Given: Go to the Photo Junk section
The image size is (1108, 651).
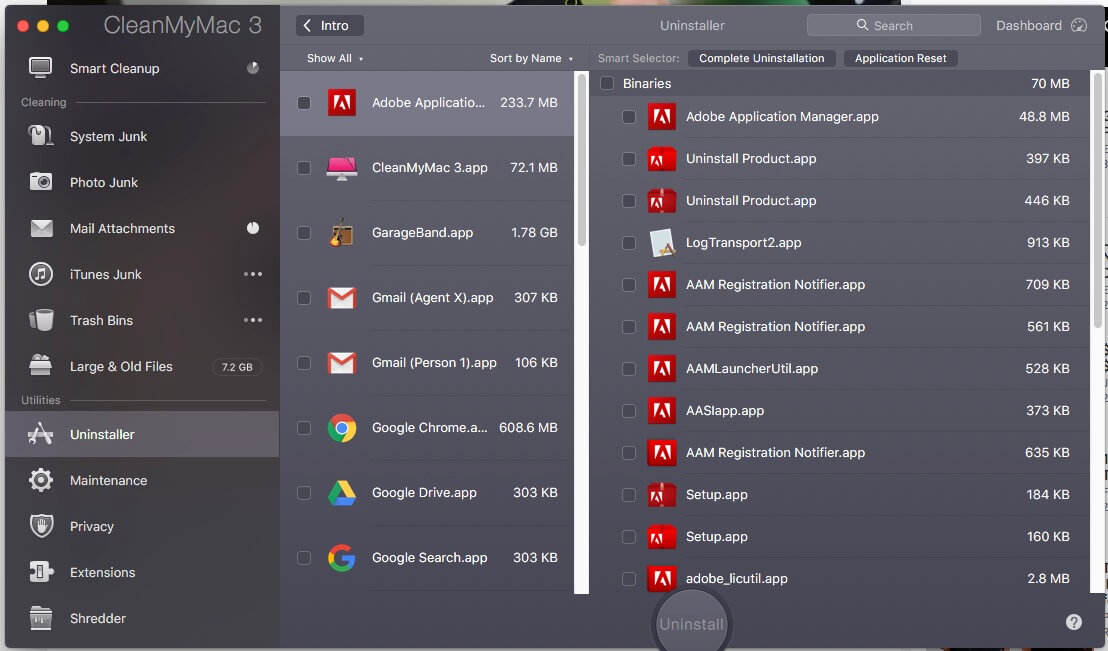Looking at the screenshot, I should (141, 182).
